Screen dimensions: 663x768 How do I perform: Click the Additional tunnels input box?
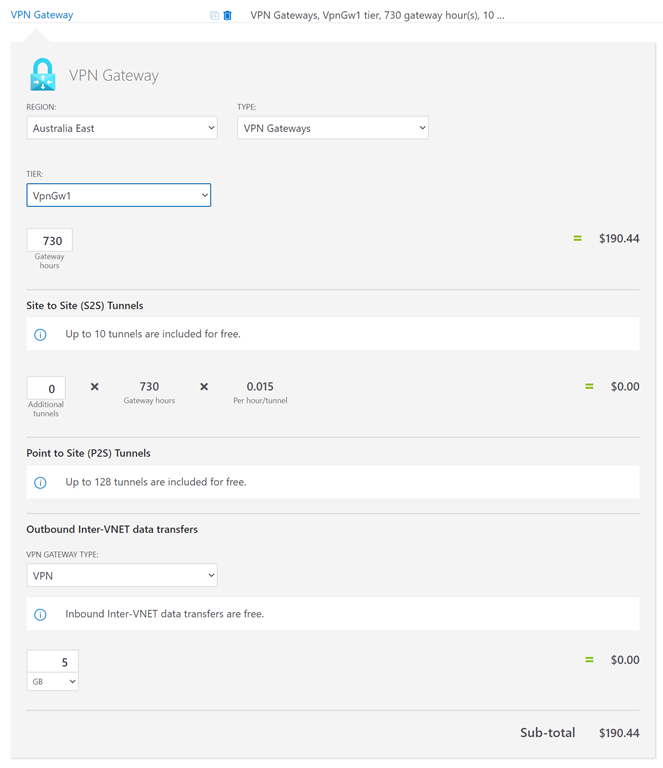(x=46, y=389)
